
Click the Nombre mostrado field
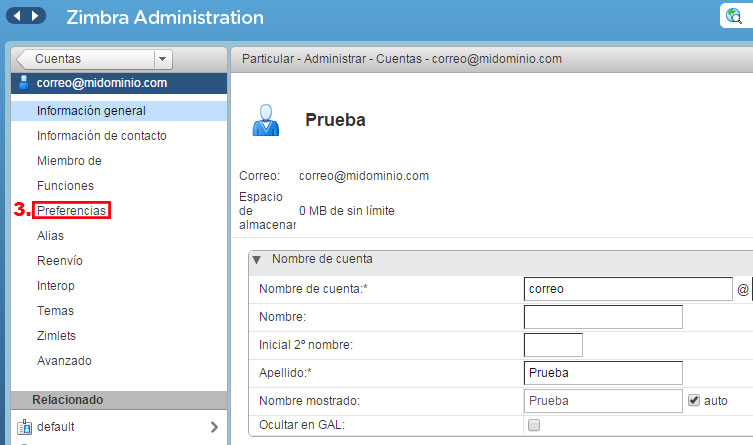603,401
